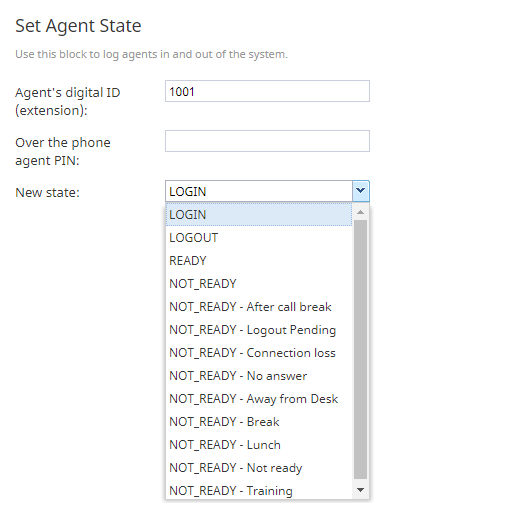510x522 pixels.
Task: Select NOT_READY - After call break
Action: coord(259,307)
